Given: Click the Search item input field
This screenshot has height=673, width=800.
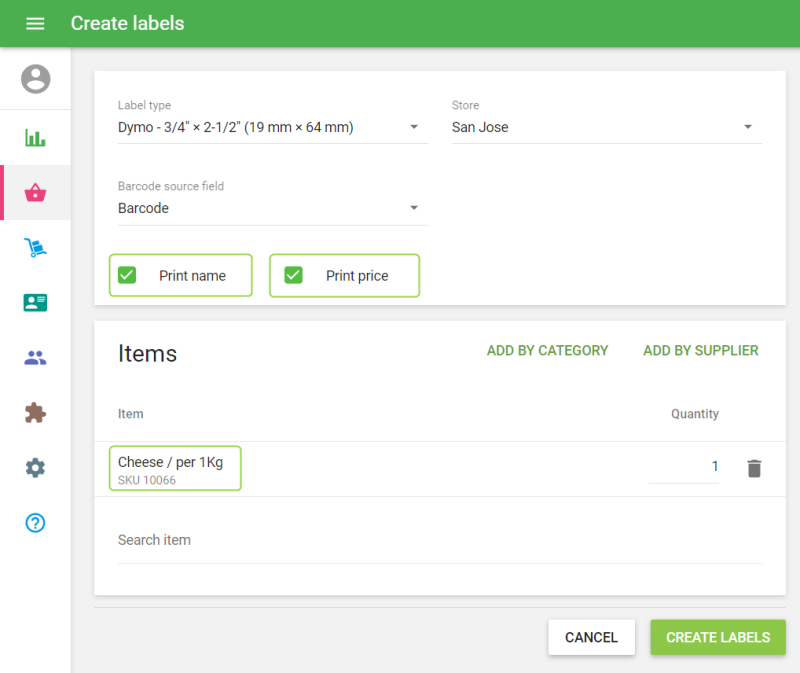Looking at the screenshot, I should point(439,540).
